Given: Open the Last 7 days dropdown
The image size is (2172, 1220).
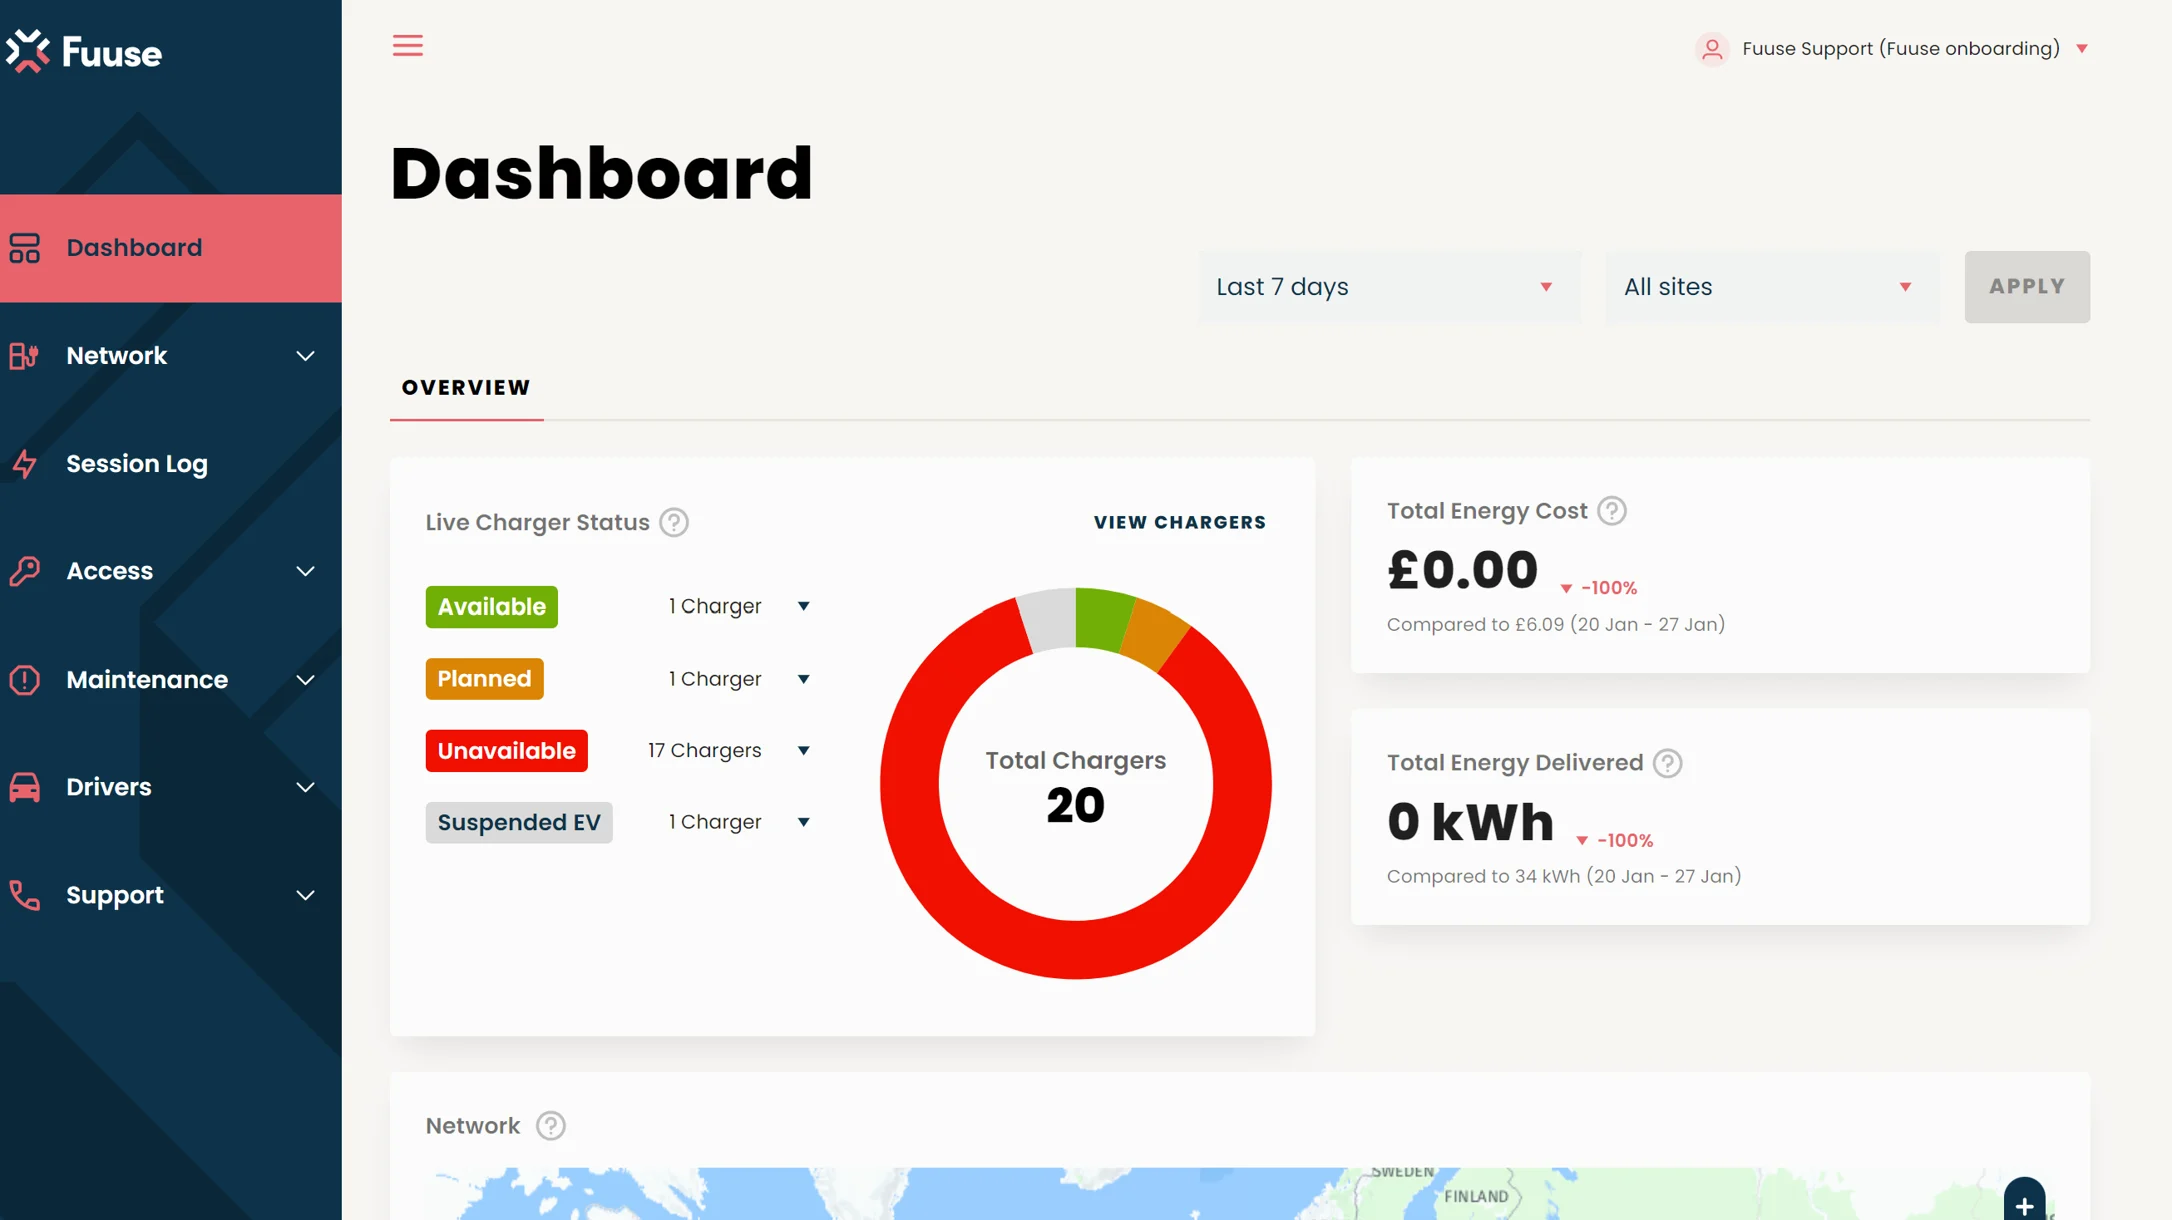Looking at the screenshot, I should coord(1390,287).
